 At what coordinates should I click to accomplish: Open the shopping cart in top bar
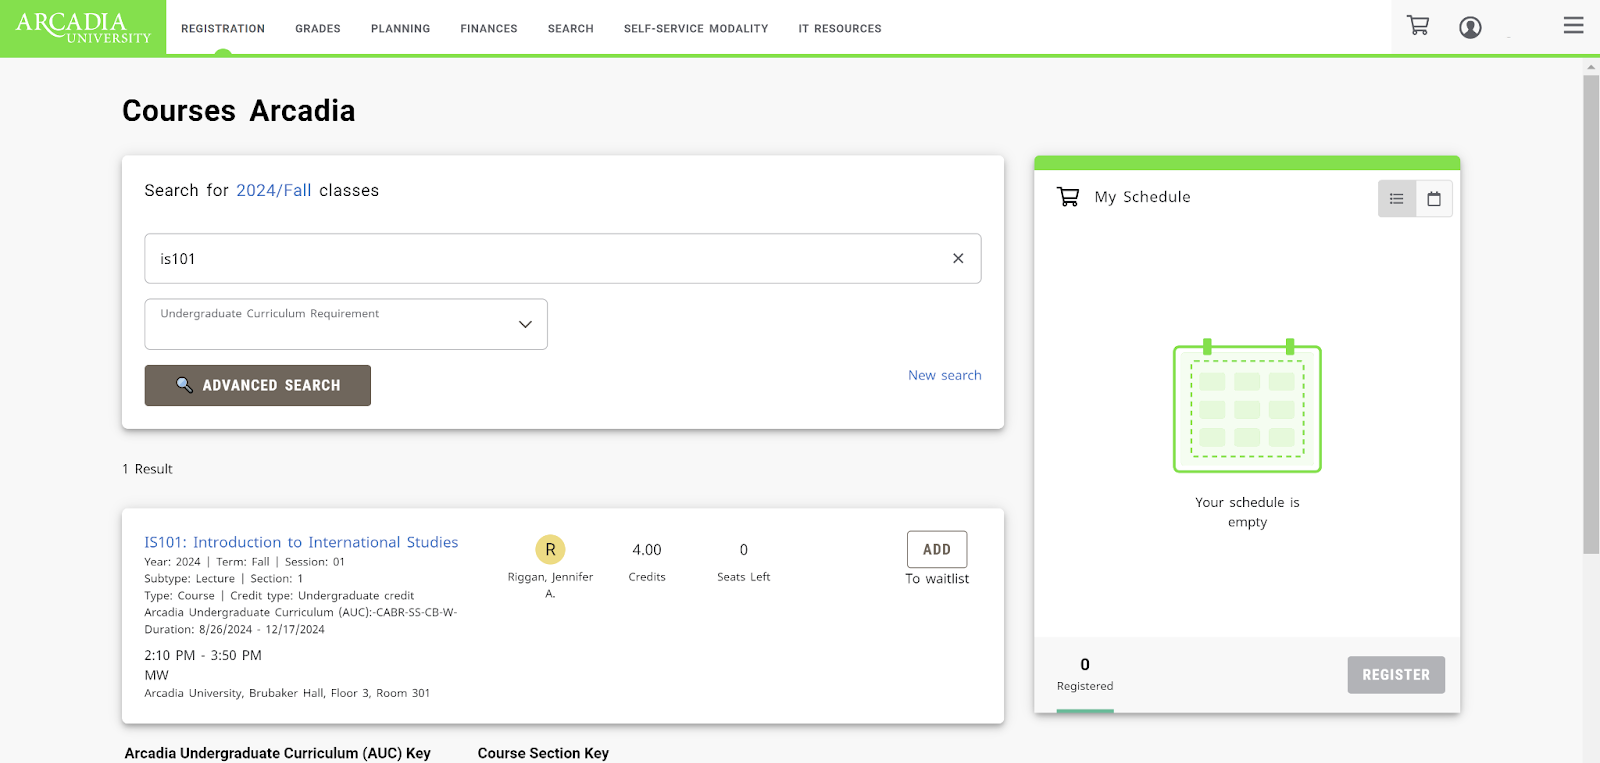1418,26
